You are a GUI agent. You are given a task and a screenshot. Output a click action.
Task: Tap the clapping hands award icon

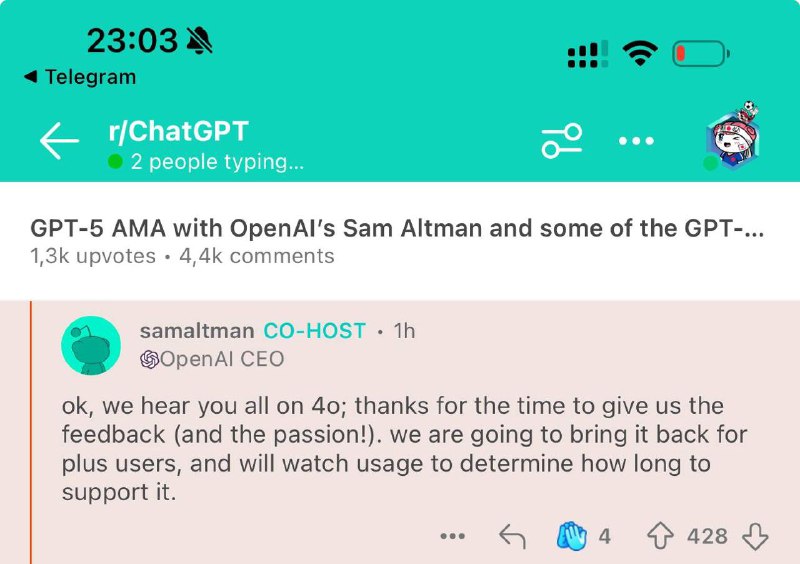[571, 536]
